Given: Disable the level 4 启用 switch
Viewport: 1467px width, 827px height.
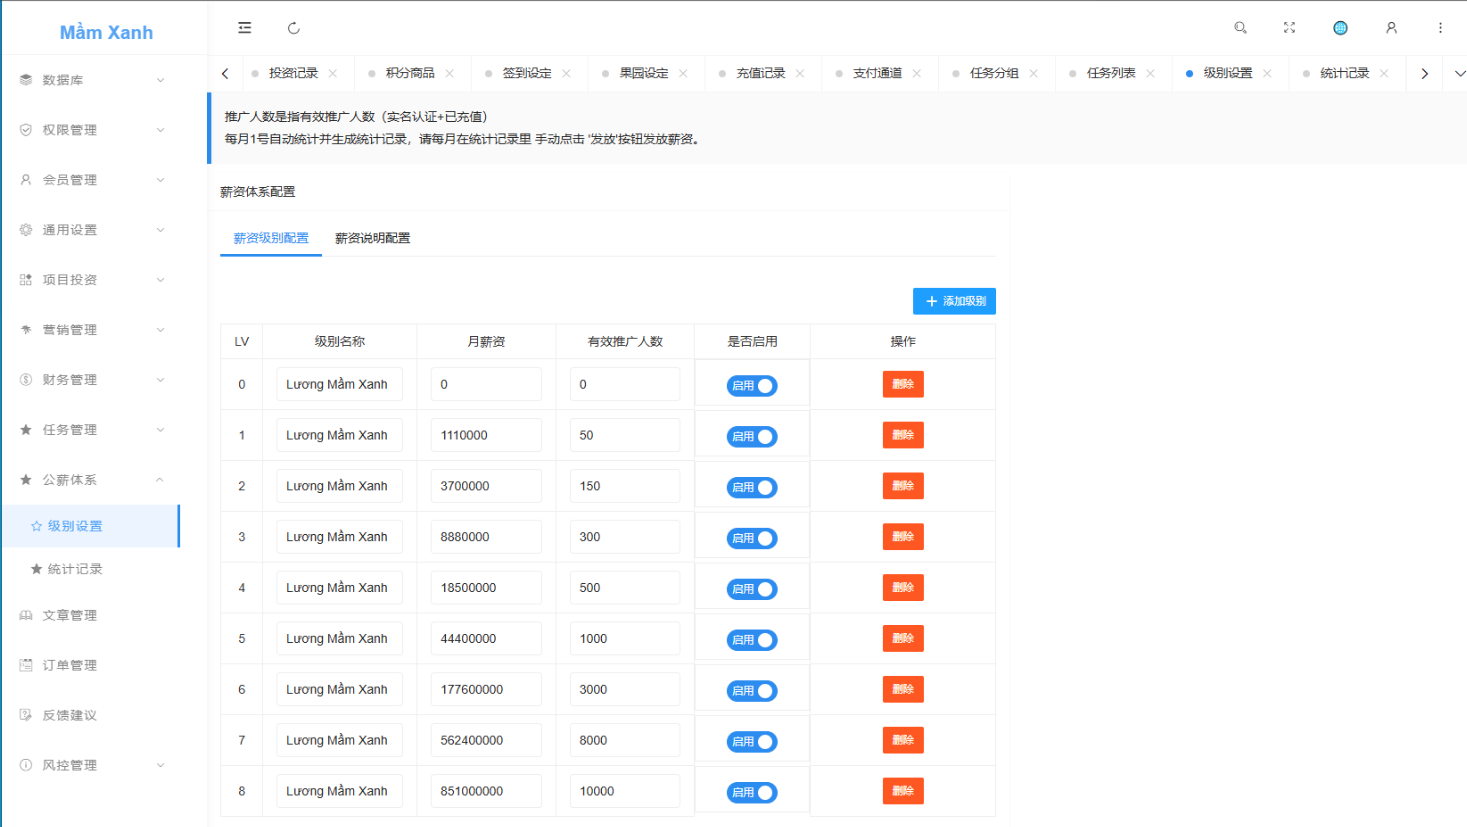Looking at the screenshot, I should pyautogui.click(x=752, y=590).
